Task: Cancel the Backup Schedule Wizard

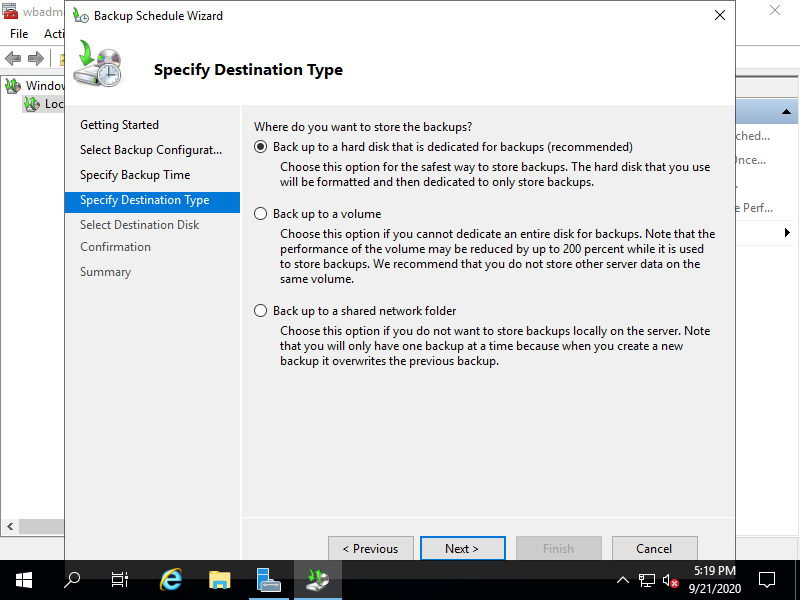Action: tap(655, 548)
